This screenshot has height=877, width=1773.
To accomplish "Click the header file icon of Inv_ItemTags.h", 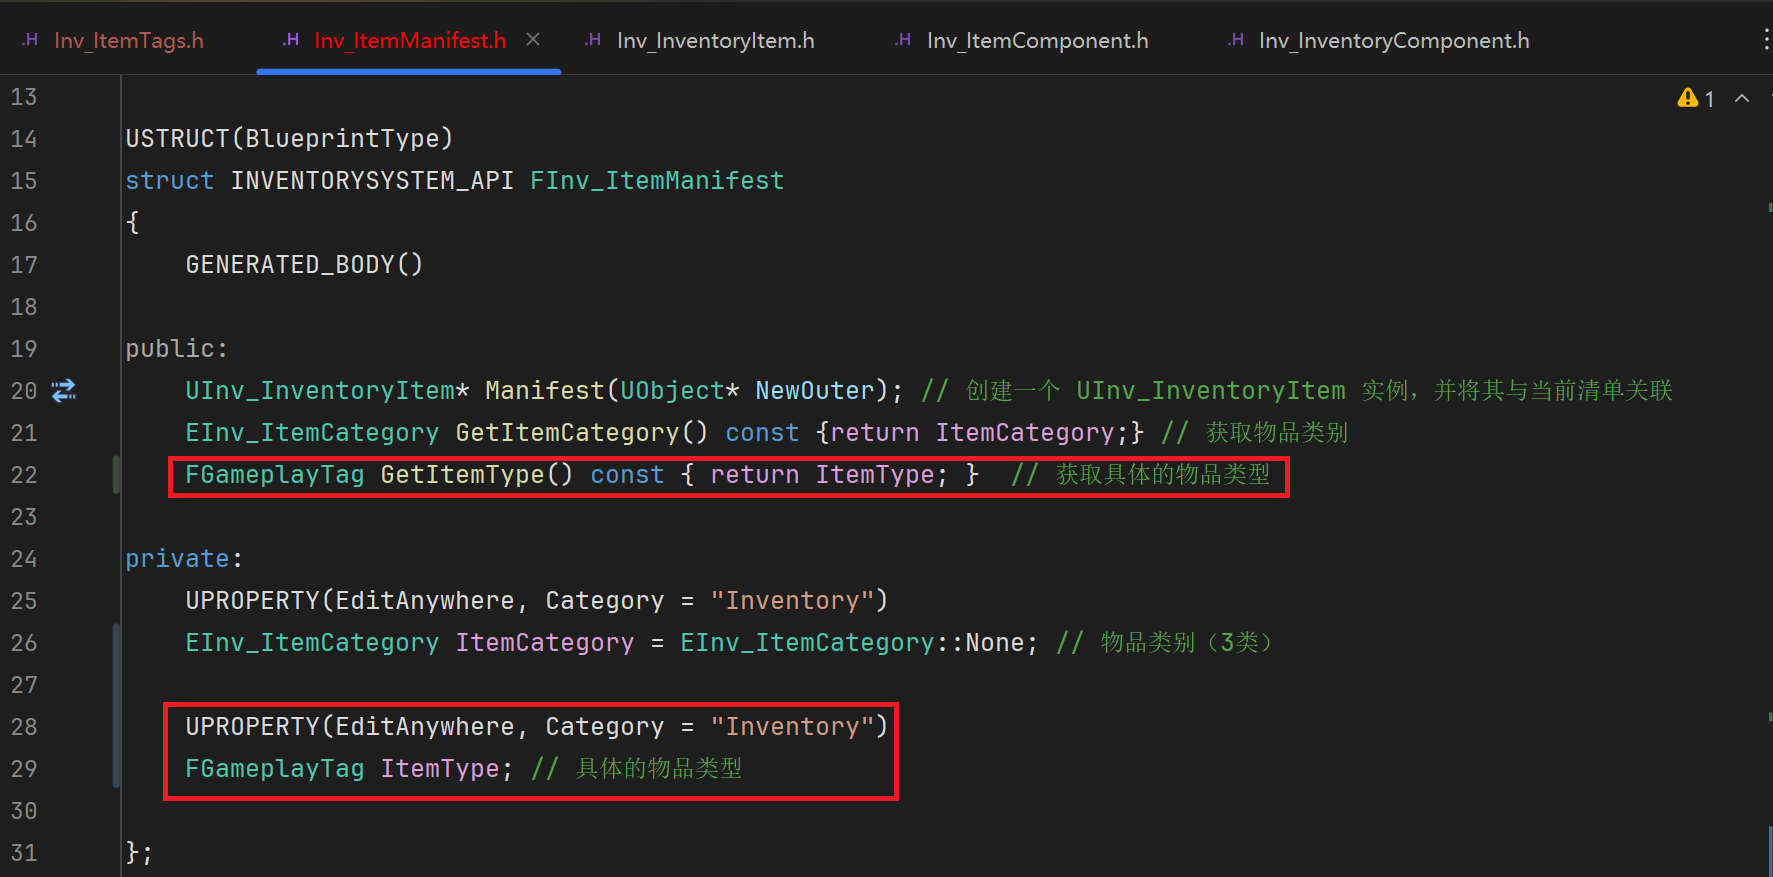I will (30, 40).
